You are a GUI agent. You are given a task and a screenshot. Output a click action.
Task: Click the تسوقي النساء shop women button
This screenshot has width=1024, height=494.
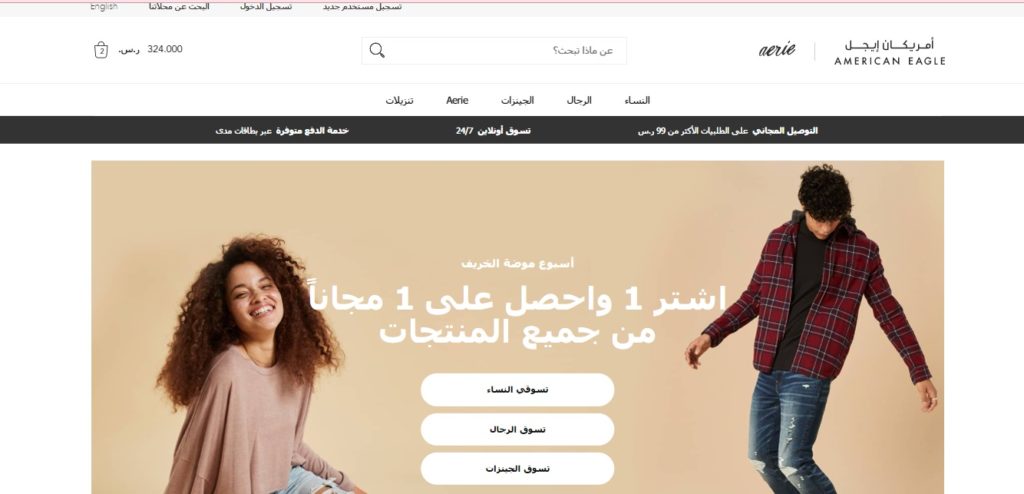click(x=517, y=389)
